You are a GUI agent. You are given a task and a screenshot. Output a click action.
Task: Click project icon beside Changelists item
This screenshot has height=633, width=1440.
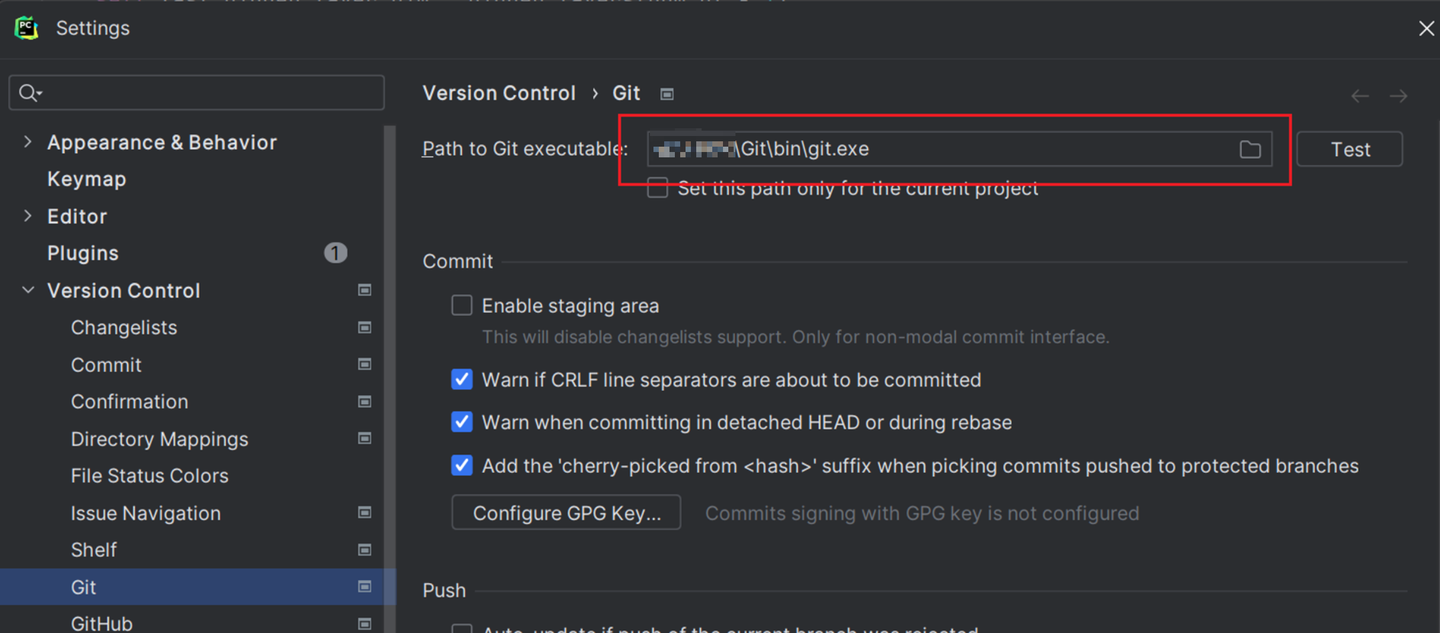tap(365, 328)
